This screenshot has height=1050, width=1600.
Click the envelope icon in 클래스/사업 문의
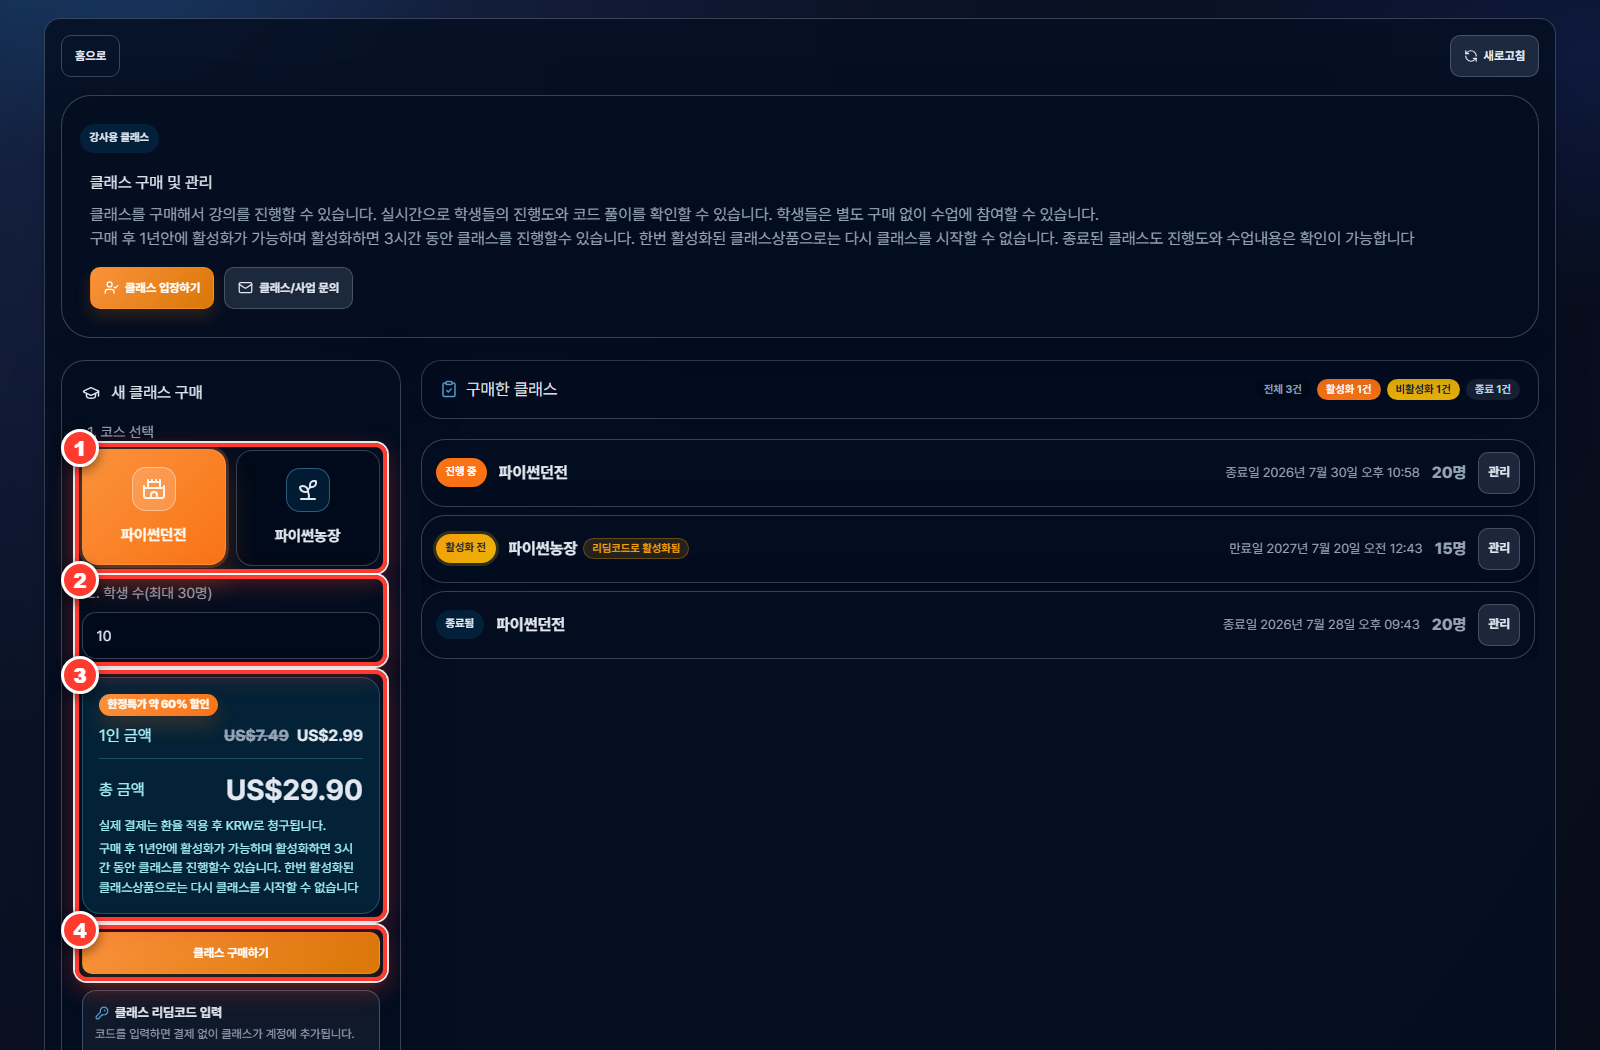pyautogui.click(x=245, y=288)
